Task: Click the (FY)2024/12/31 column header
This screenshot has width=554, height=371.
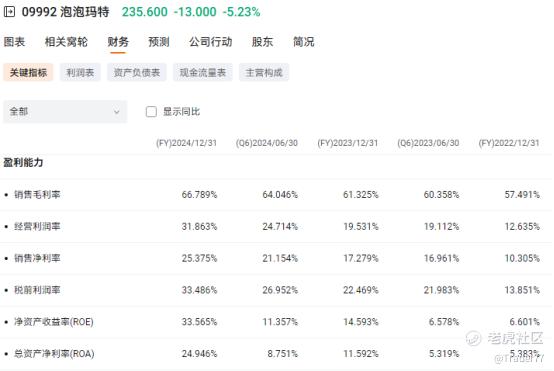Action: (x=187, y=143)
